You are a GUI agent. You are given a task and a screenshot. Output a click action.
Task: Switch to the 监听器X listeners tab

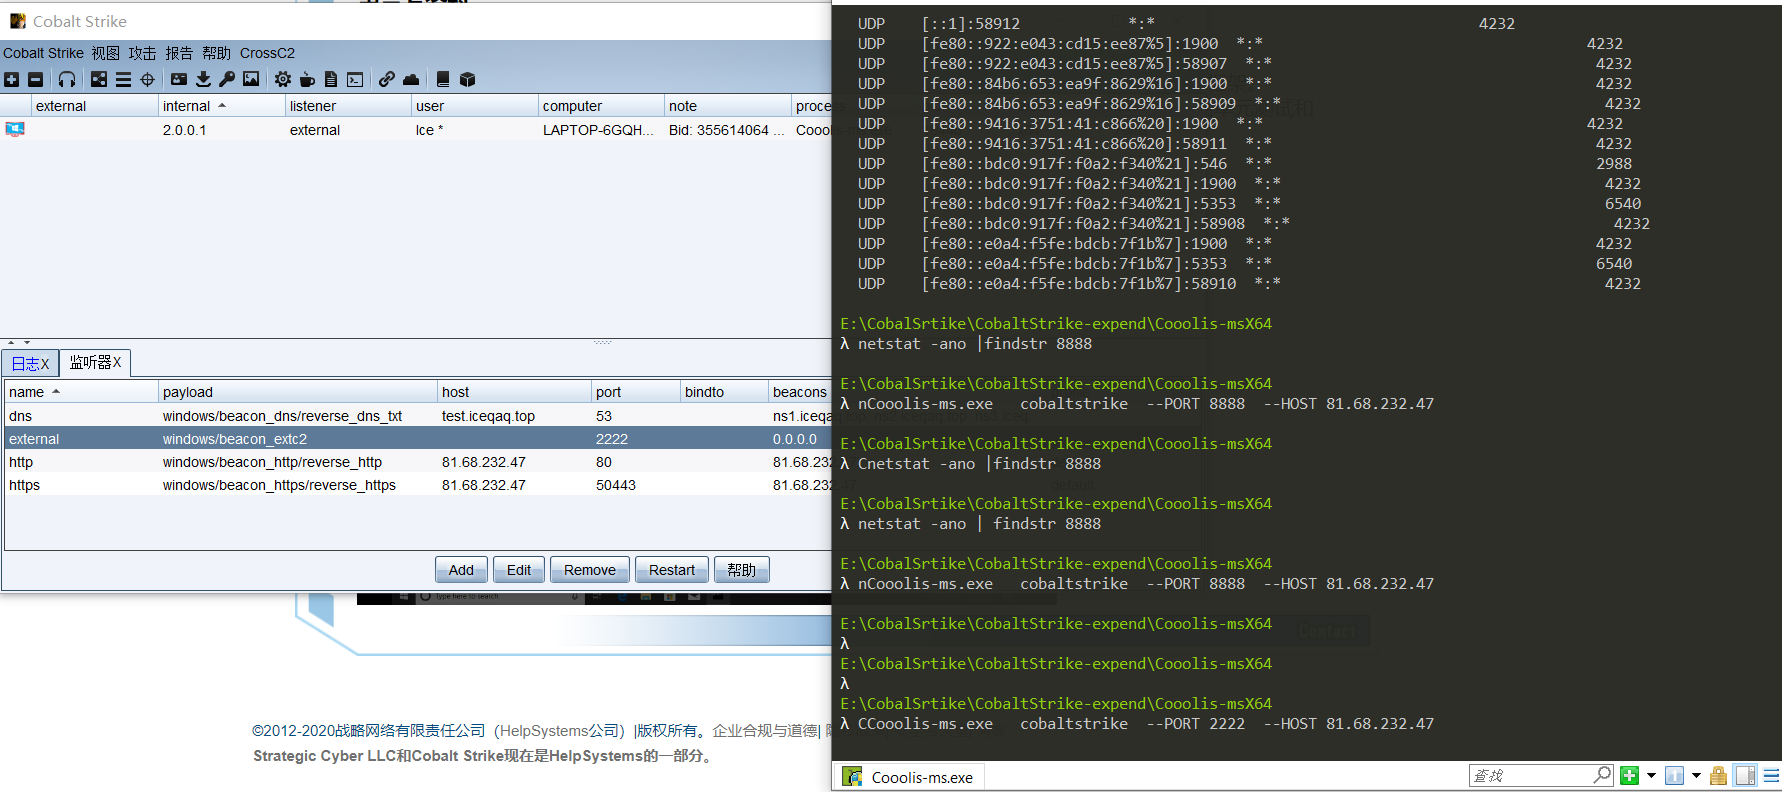coord(96,362)
